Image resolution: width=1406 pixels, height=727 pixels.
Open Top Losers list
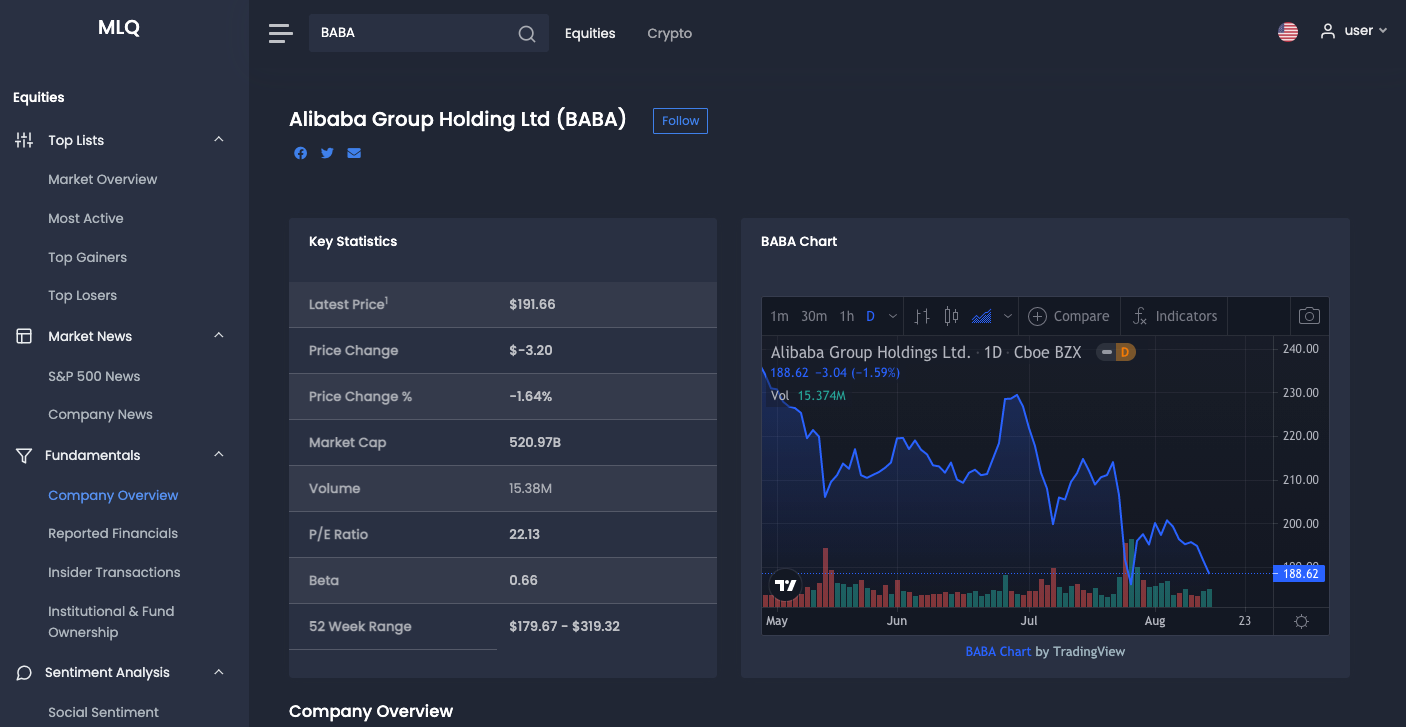83,295
